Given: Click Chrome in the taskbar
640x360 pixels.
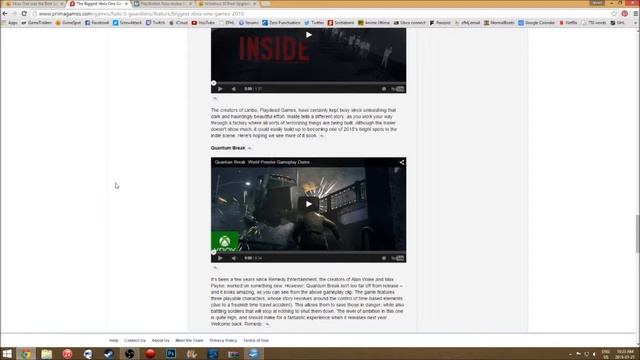Looking at the screenshot, I should pyautogui.click(x=26, y=354).
